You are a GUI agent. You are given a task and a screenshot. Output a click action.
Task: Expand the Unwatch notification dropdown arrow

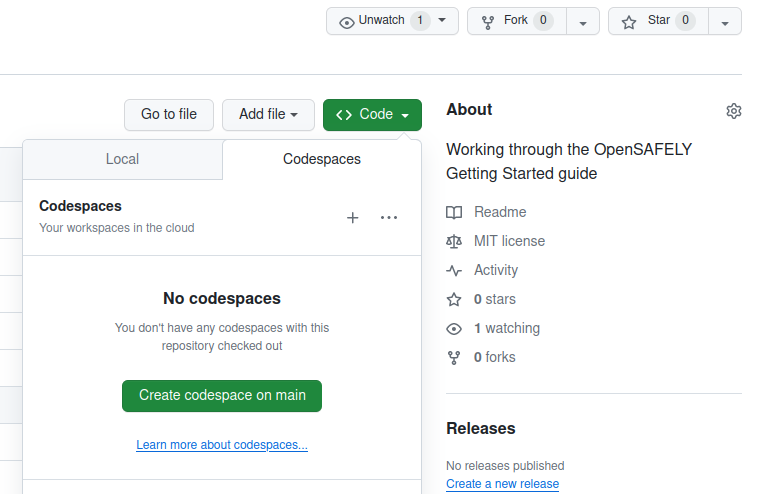click(442, 21)
